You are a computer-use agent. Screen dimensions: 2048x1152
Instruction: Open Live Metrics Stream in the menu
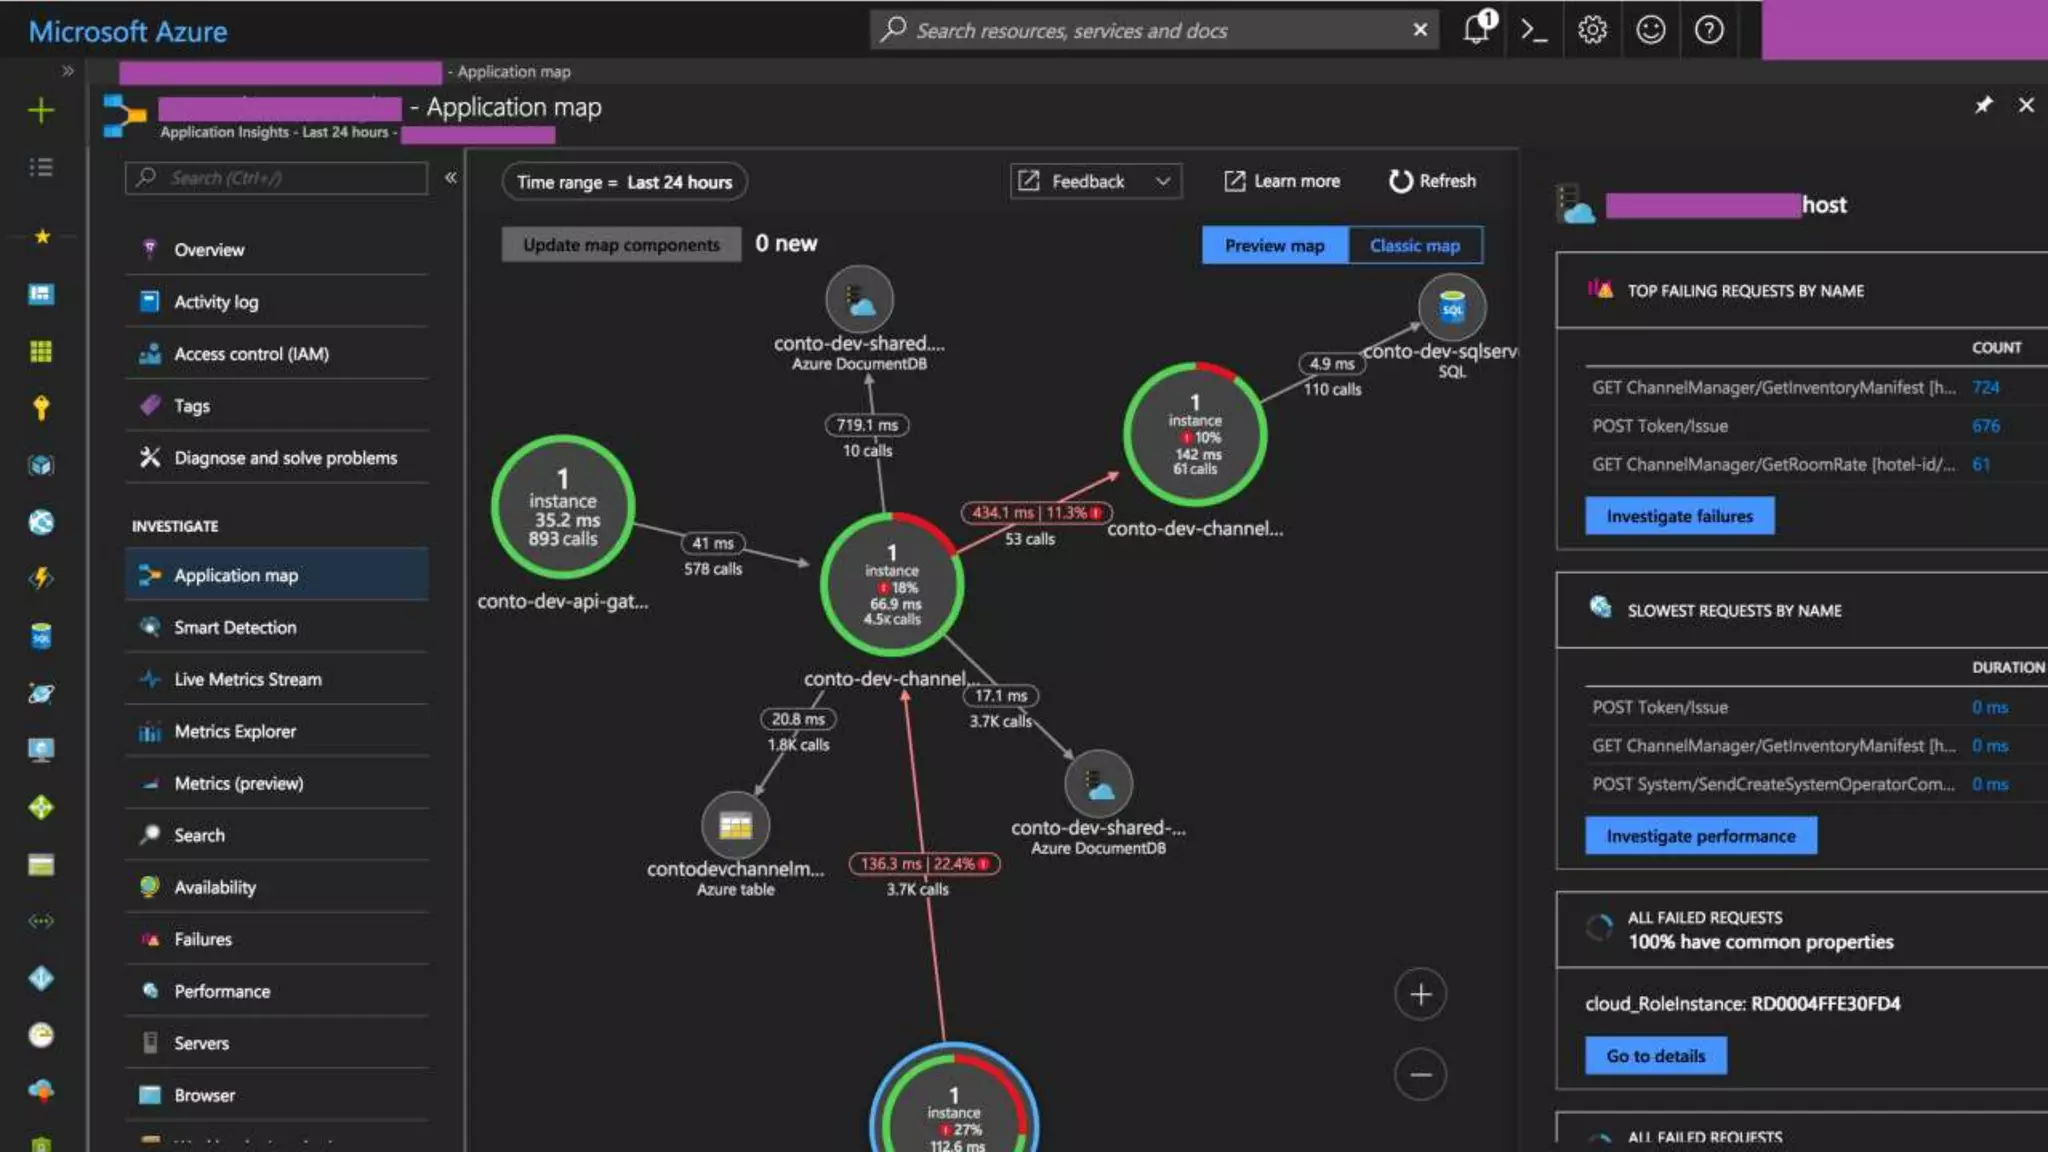(x=247, y=679)
